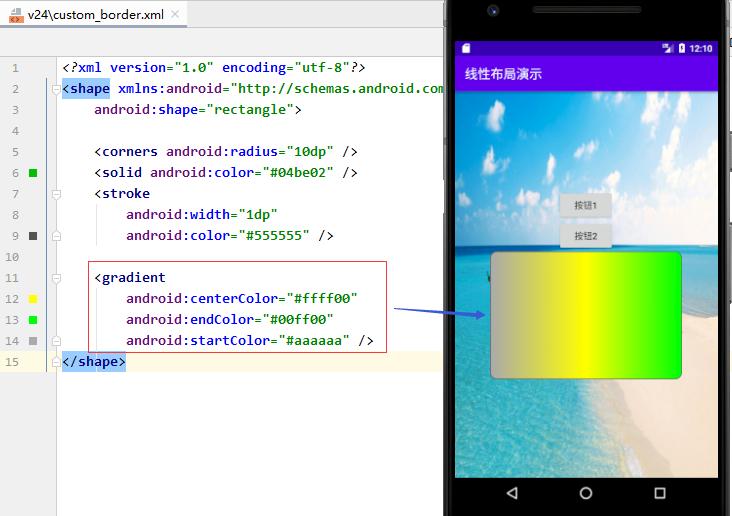This screenshot has width=732, height=516.
Task: Collapse the stroke tag fold on line 7
Action: (56, 194)
